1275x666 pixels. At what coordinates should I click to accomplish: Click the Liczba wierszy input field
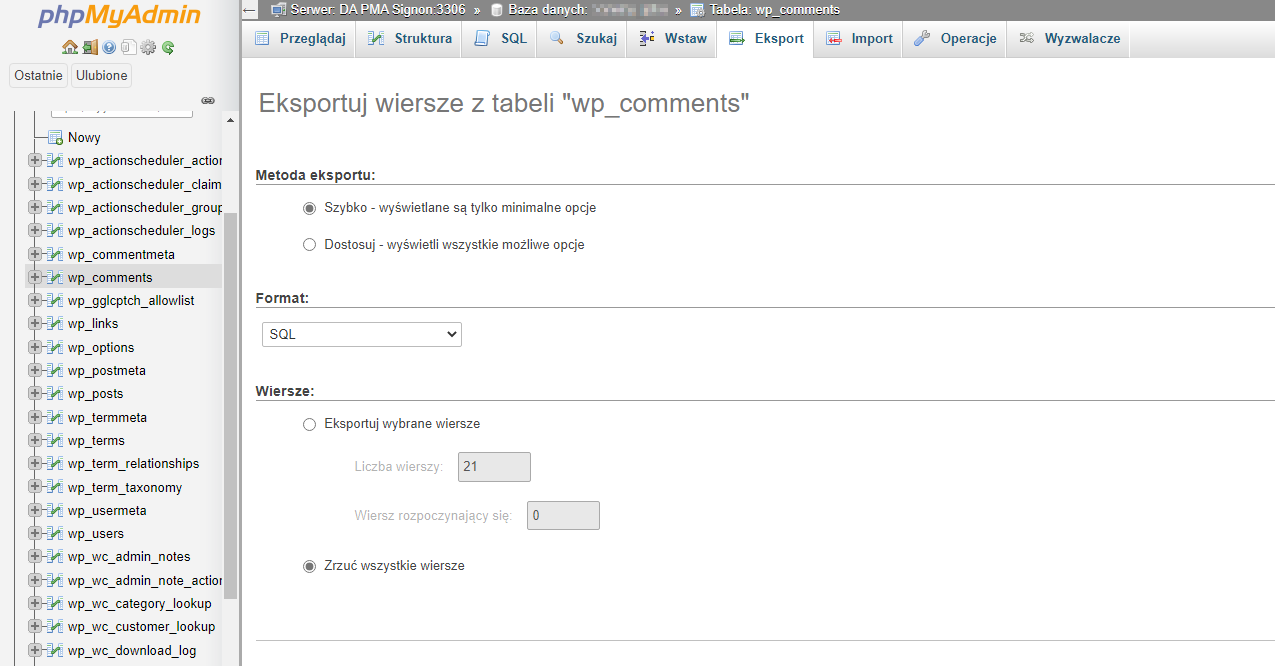(x=494, y=467)
